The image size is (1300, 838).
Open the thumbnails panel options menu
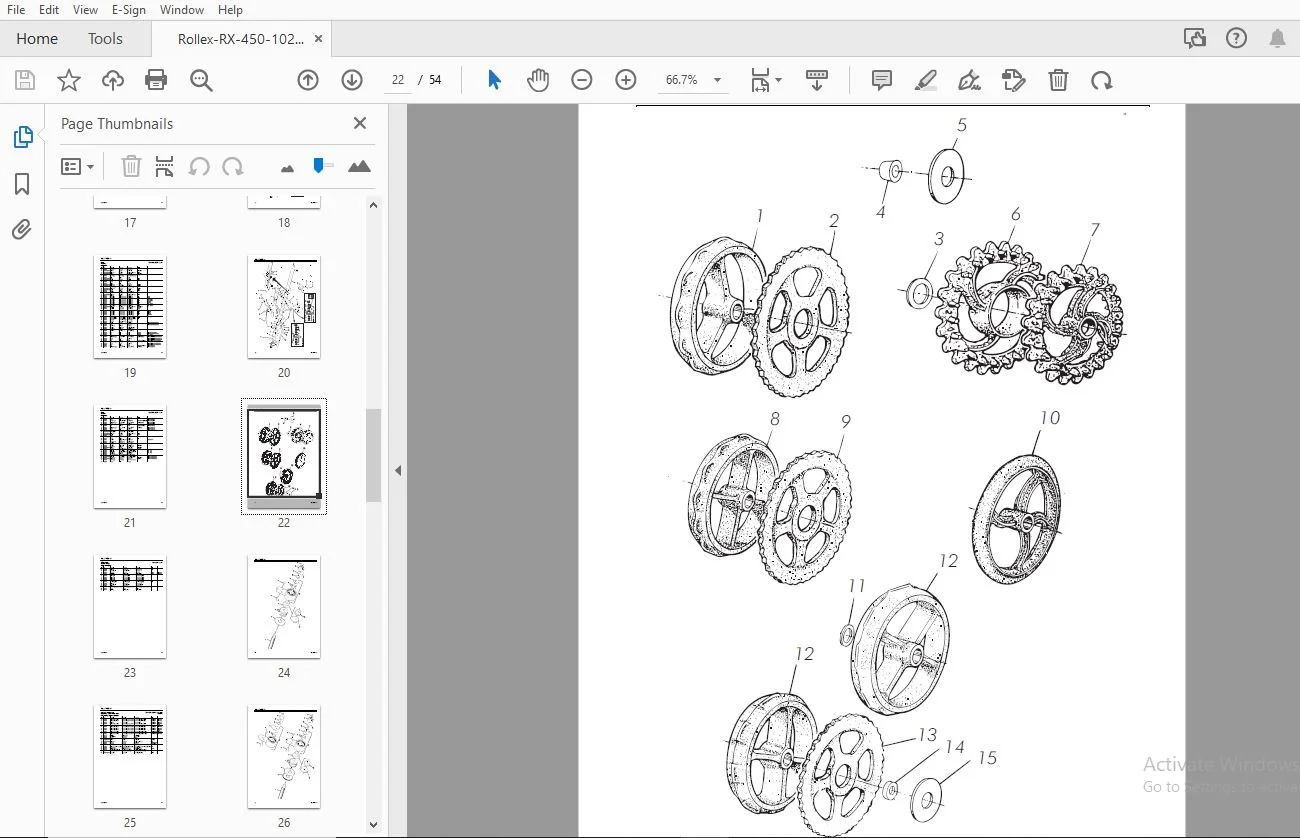(78, 167)
